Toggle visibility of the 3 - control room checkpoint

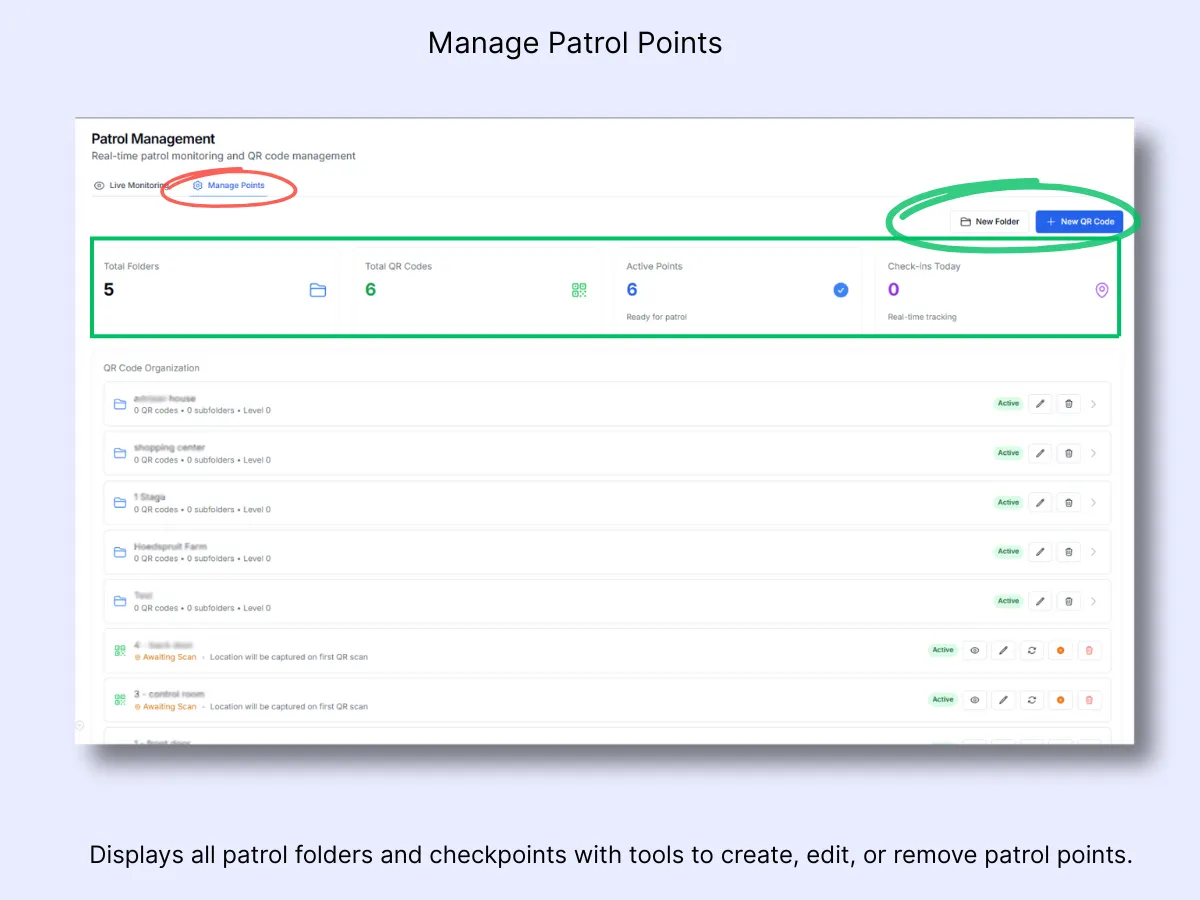coord(974,699)
